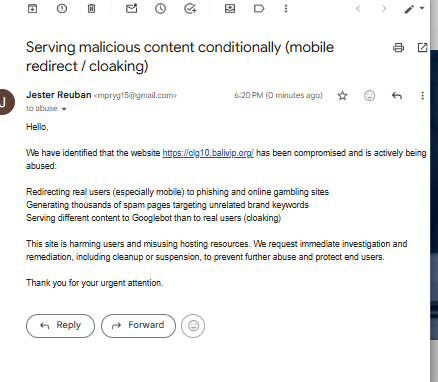Move email using the Move to icon
Image resolution: width=438 pixels, height=382 pixels.
pos(230,8)
